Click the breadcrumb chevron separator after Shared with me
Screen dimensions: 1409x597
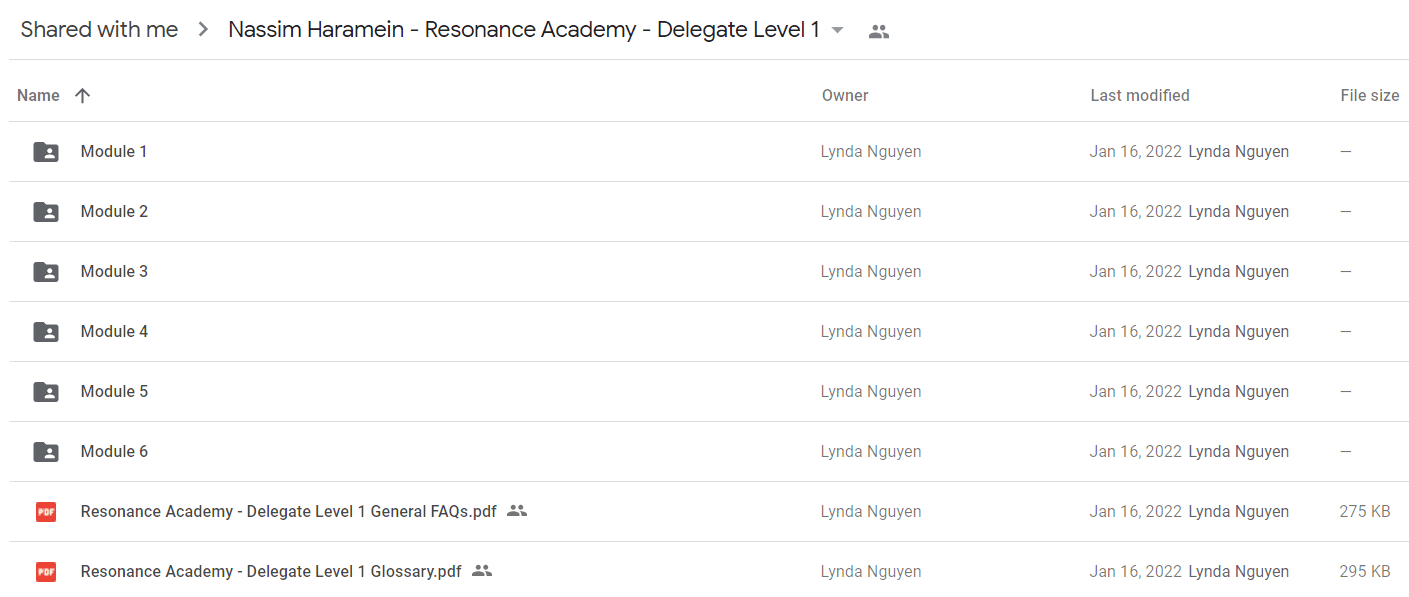pyautogui.click(x=203, y=30)
